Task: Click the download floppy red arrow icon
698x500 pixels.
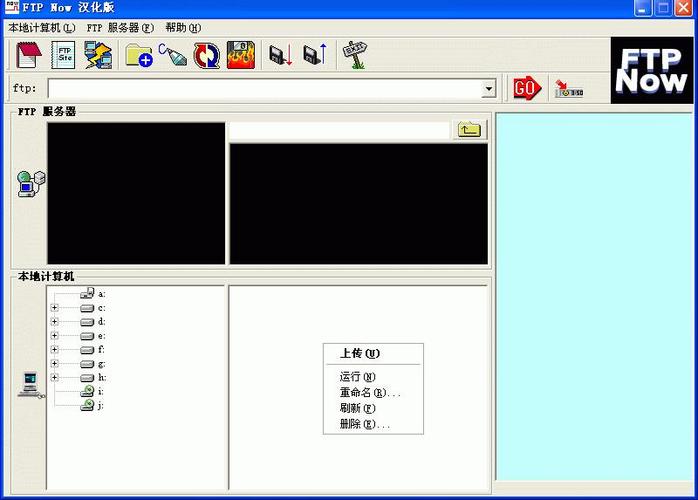Action: 281,55
